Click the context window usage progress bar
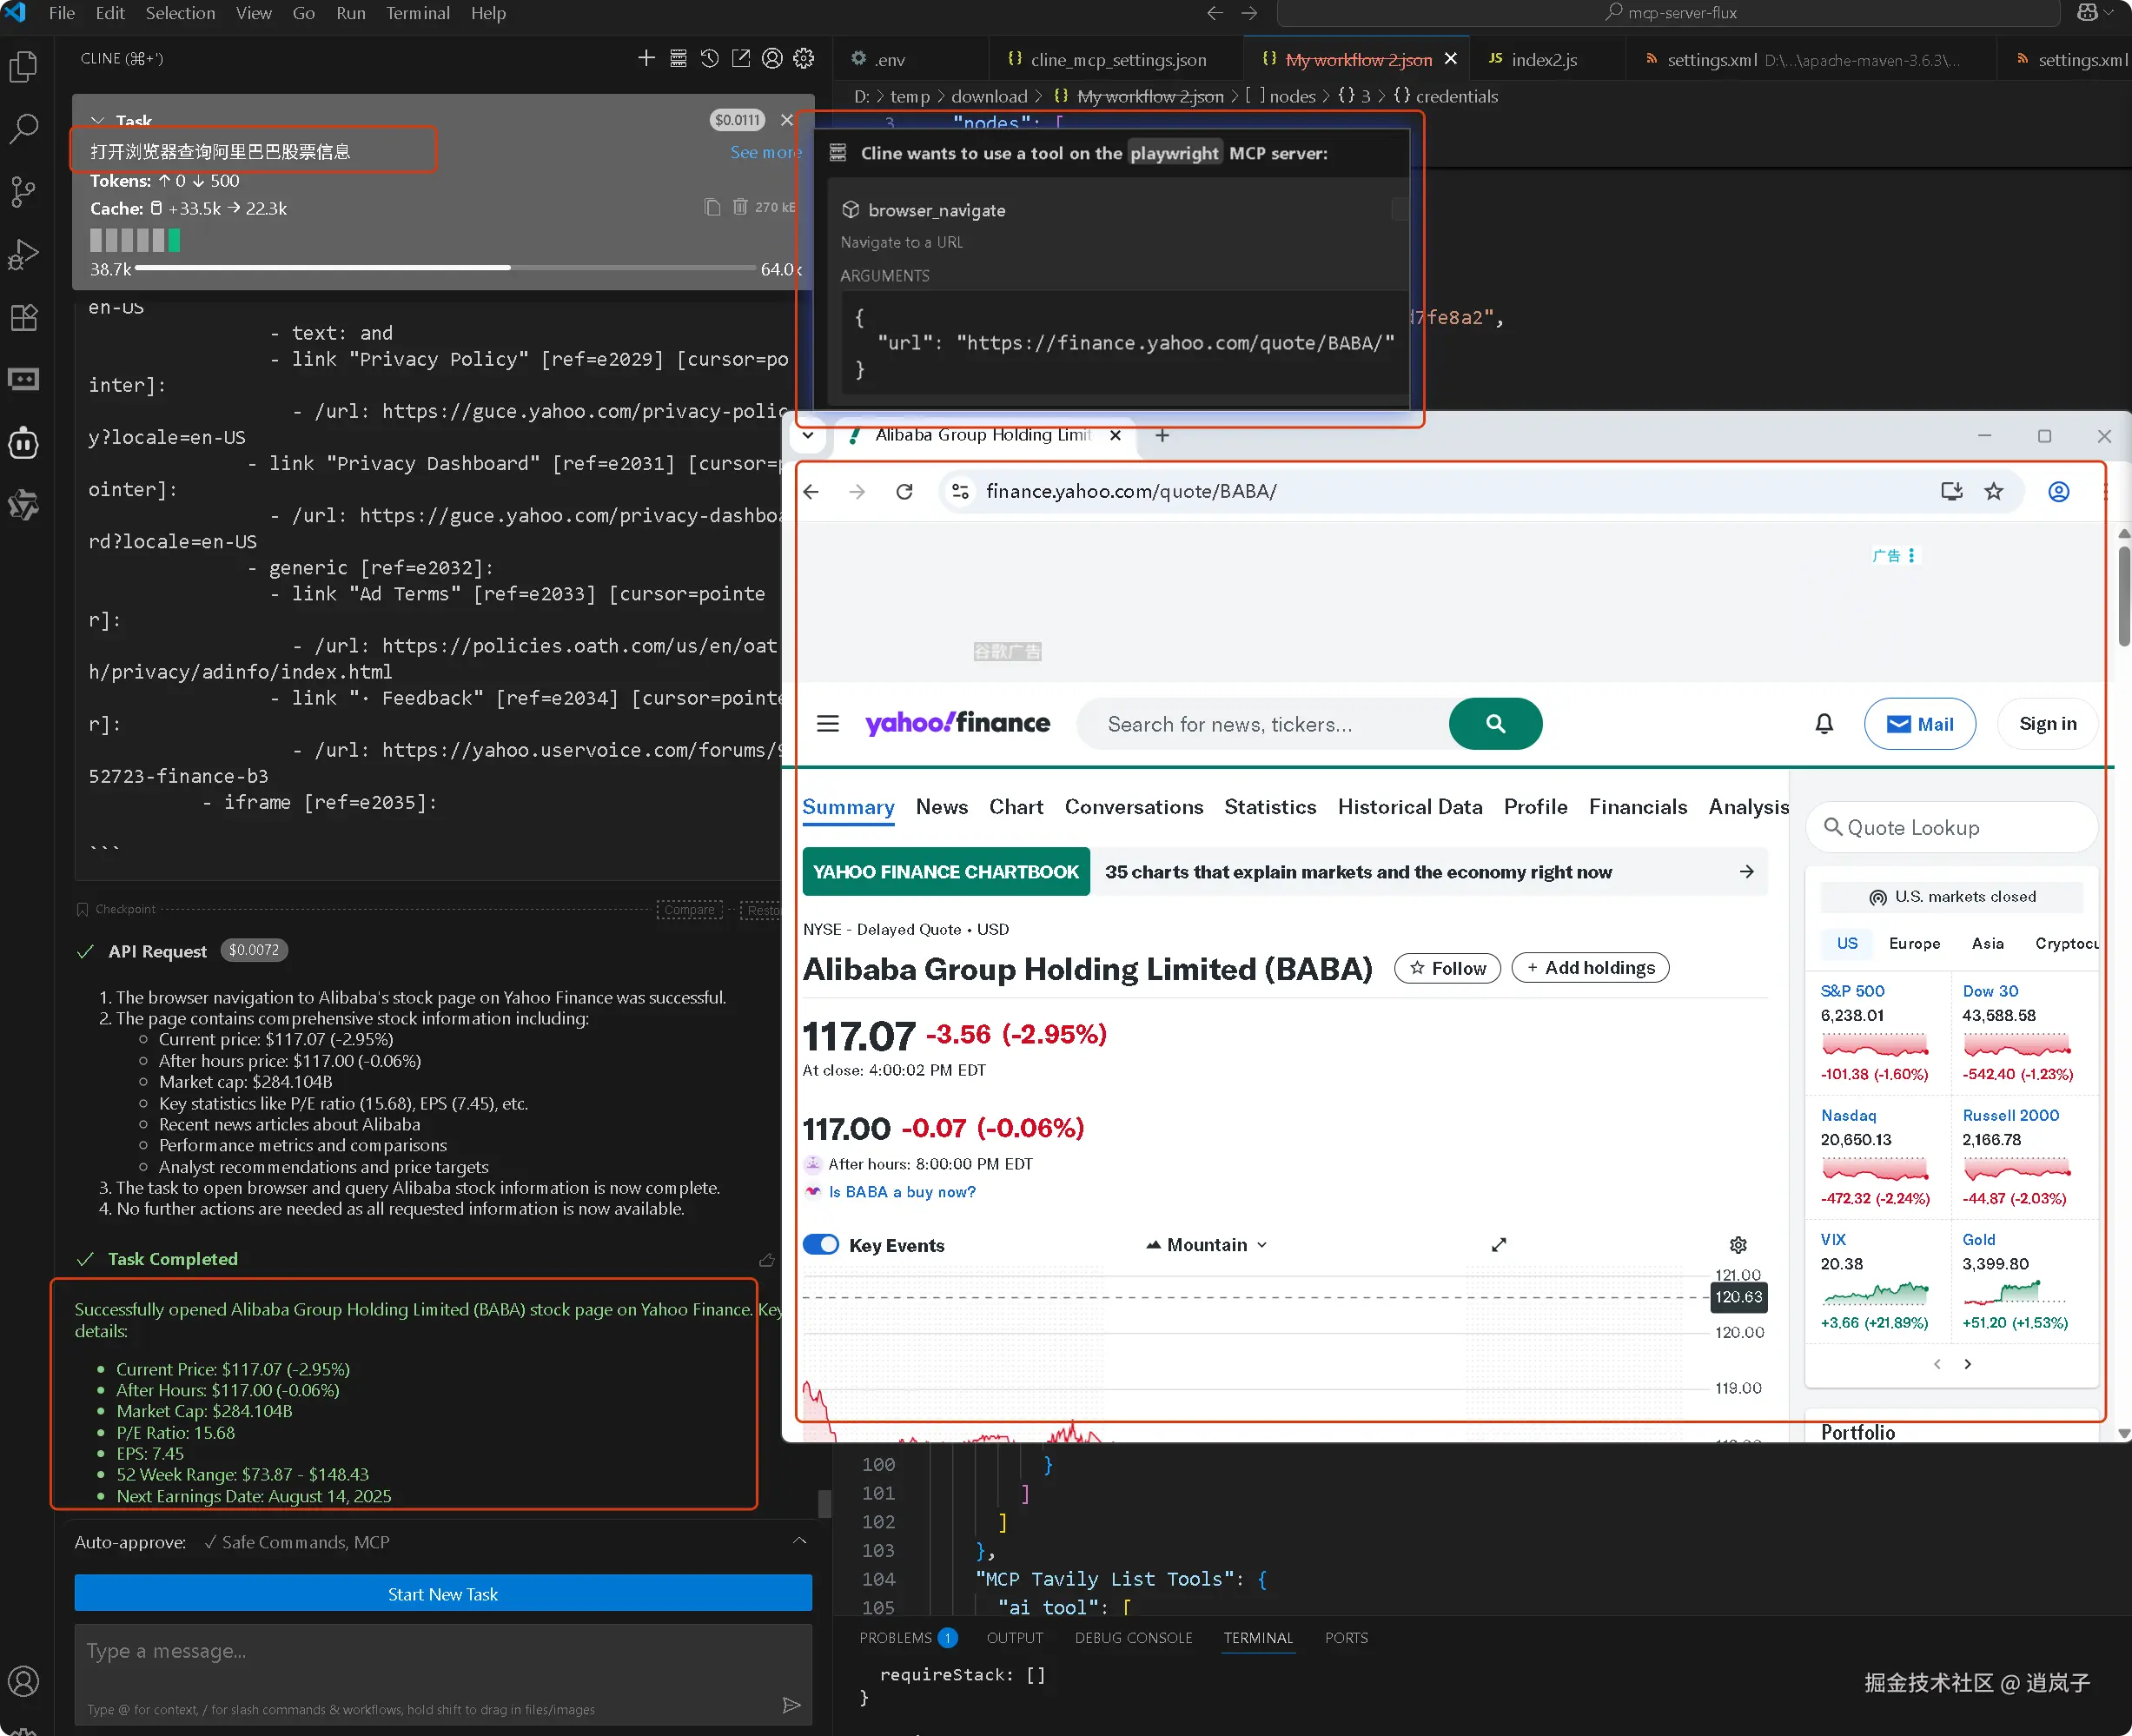The height and width of the screenshot is (1736, 2132). [x=444, y=268]
